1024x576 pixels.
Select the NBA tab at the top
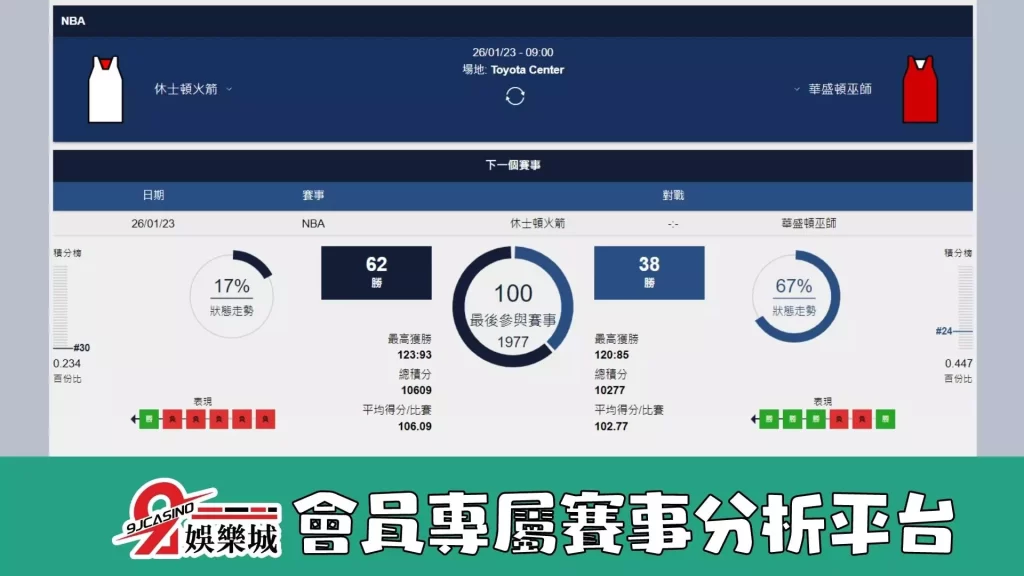tap(74, 20)
